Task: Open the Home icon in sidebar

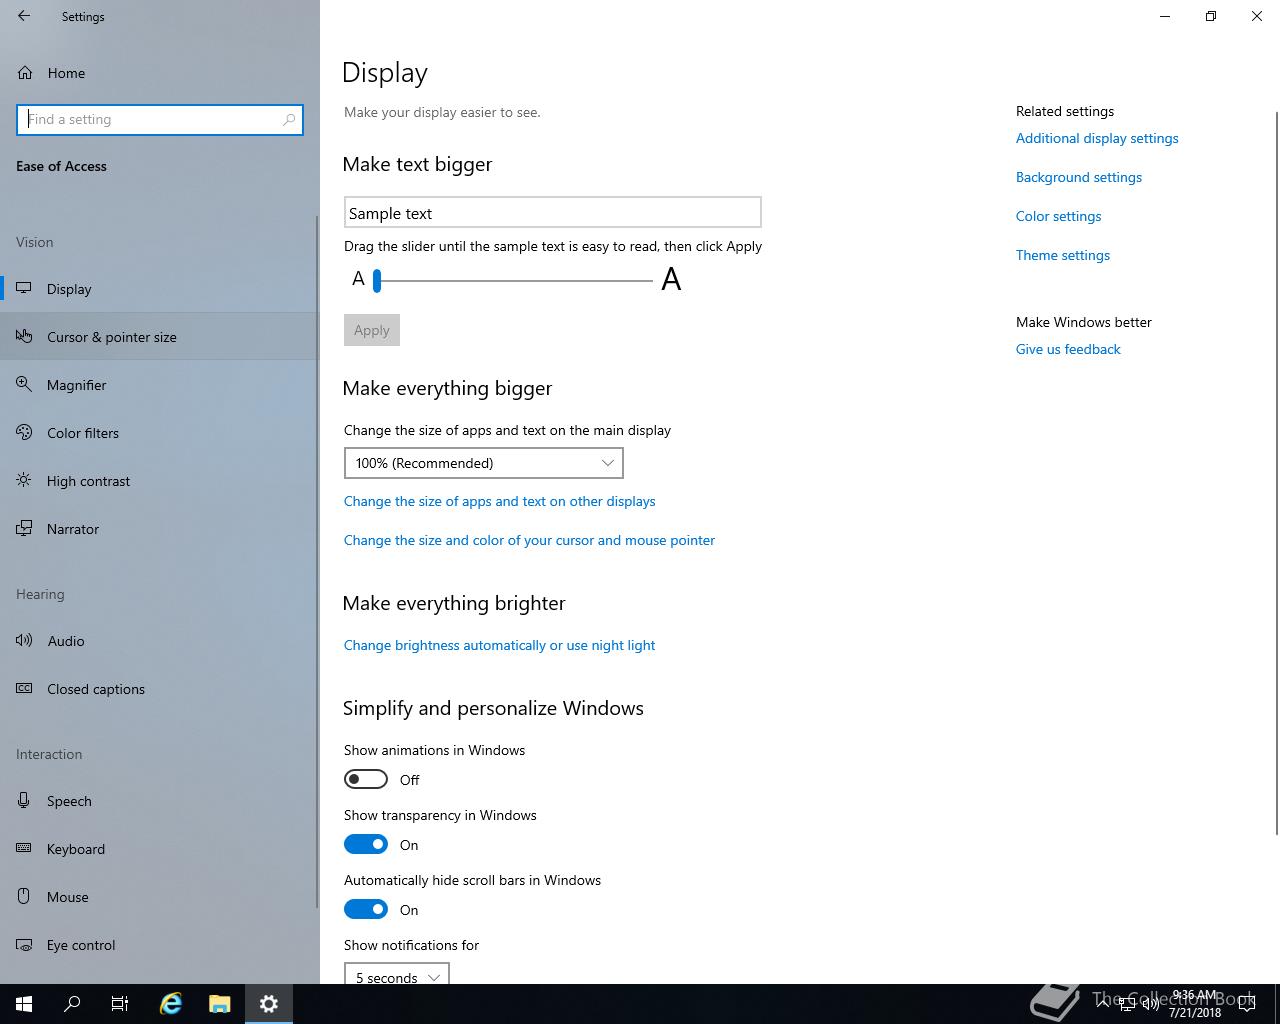Action: [x=25, y=73]
